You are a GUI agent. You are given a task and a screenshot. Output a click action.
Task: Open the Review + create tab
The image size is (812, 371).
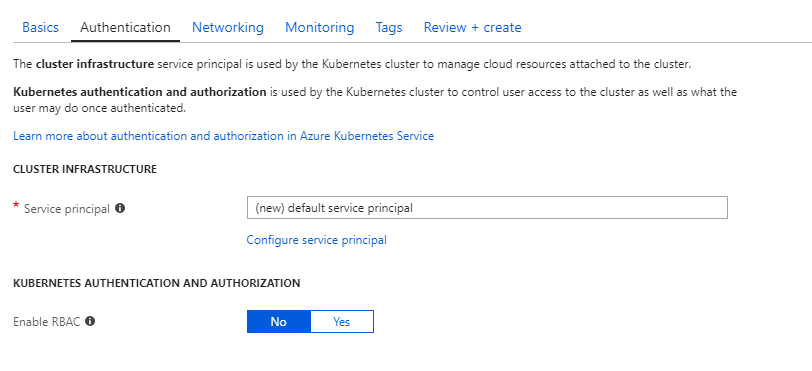[472, 27]
